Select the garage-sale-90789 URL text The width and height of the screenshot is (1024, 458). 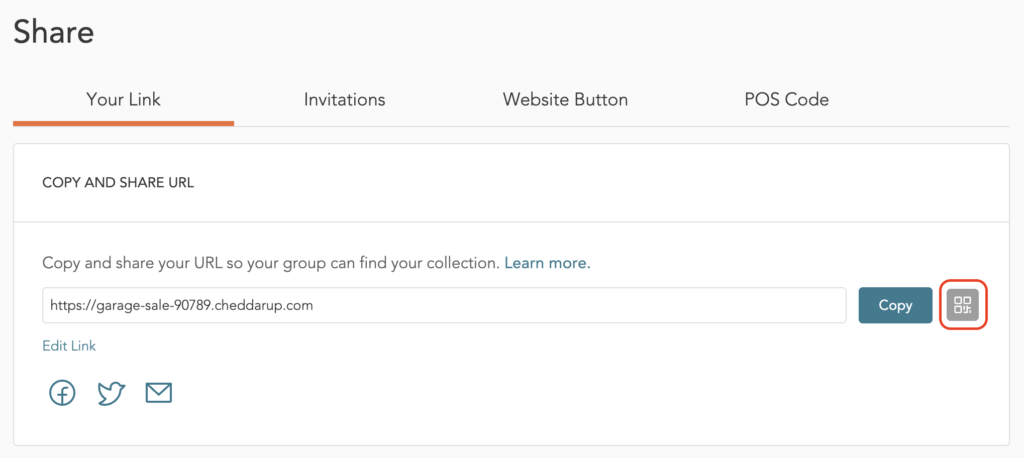178,306
